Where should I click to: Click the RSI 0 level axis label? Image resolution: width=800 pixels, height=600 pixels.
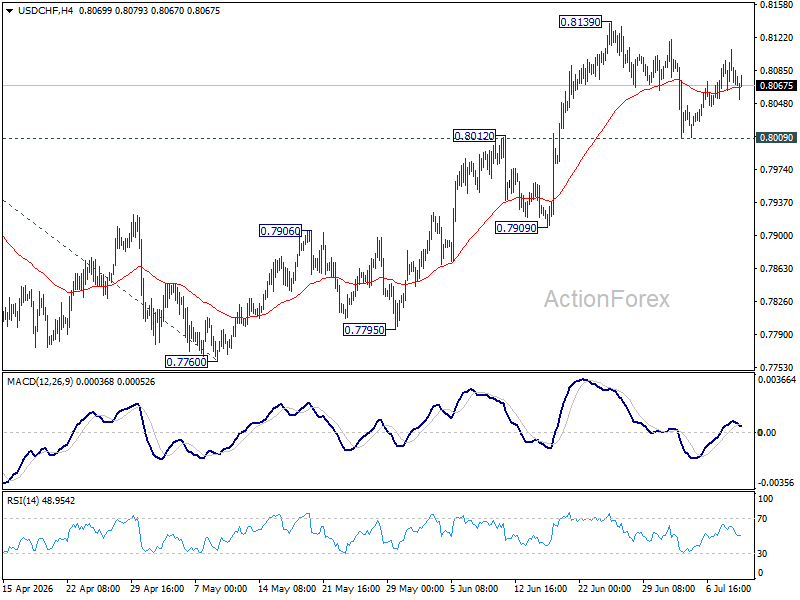pyautogui.click(x=760, y=572)
